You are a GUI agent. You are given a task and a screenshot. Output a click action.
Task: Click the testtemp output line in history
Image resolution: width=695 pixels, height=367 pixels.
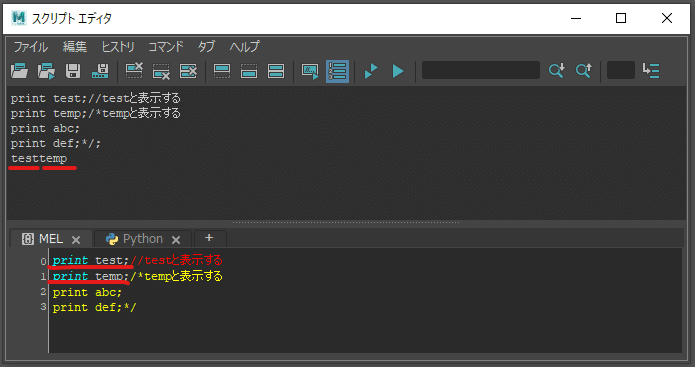39,158
